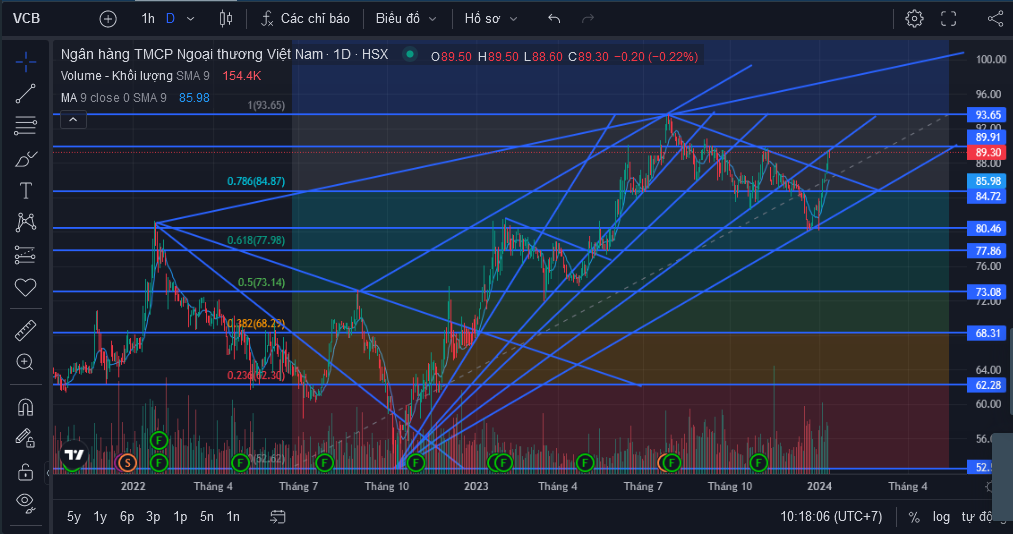Open the candlestick chart style selector
Screen dimensions: 1013x534
click(x=225, y=19)
